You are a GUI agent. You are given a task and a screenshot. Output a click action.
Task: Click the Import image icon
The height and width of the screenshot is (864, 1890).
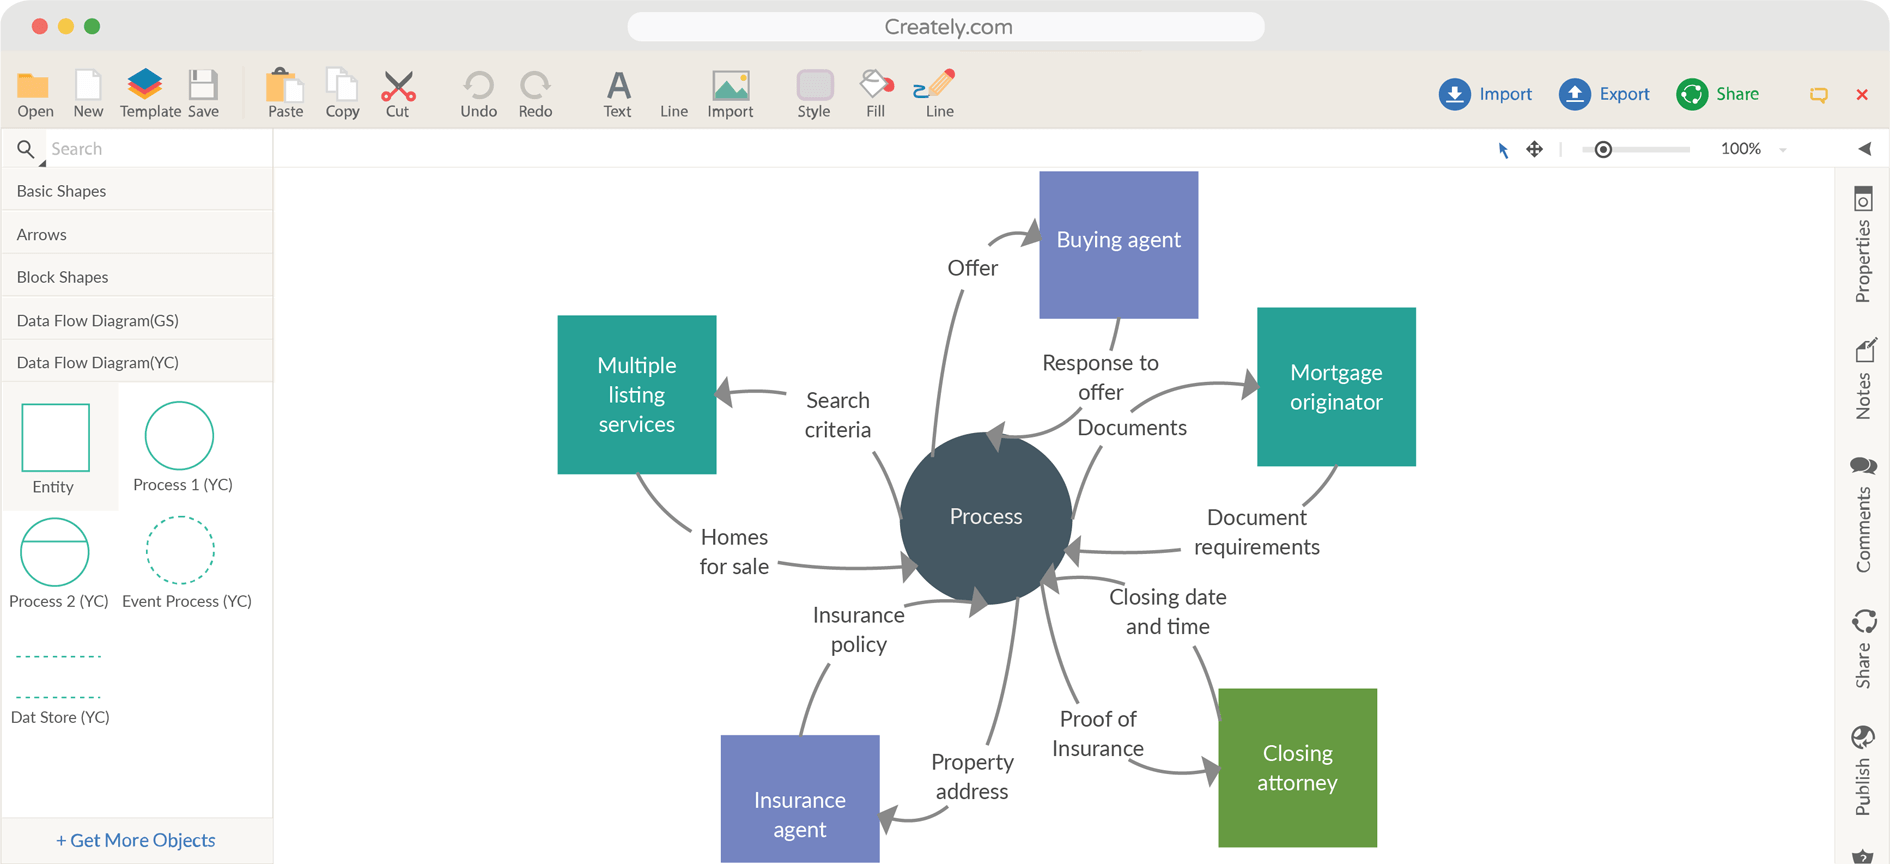(730, 87)
